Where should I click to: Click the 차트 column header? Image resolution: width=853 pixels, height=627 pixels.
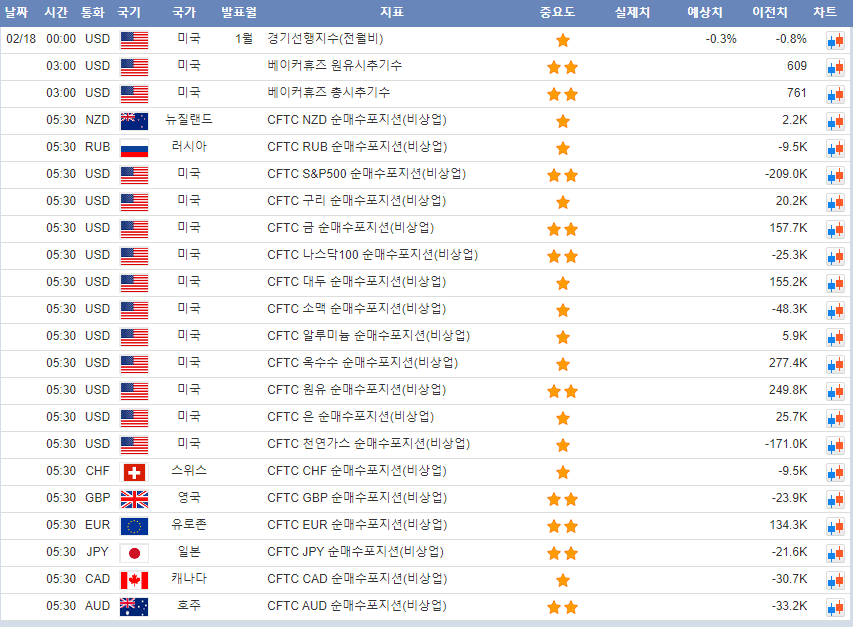(825, 13)
